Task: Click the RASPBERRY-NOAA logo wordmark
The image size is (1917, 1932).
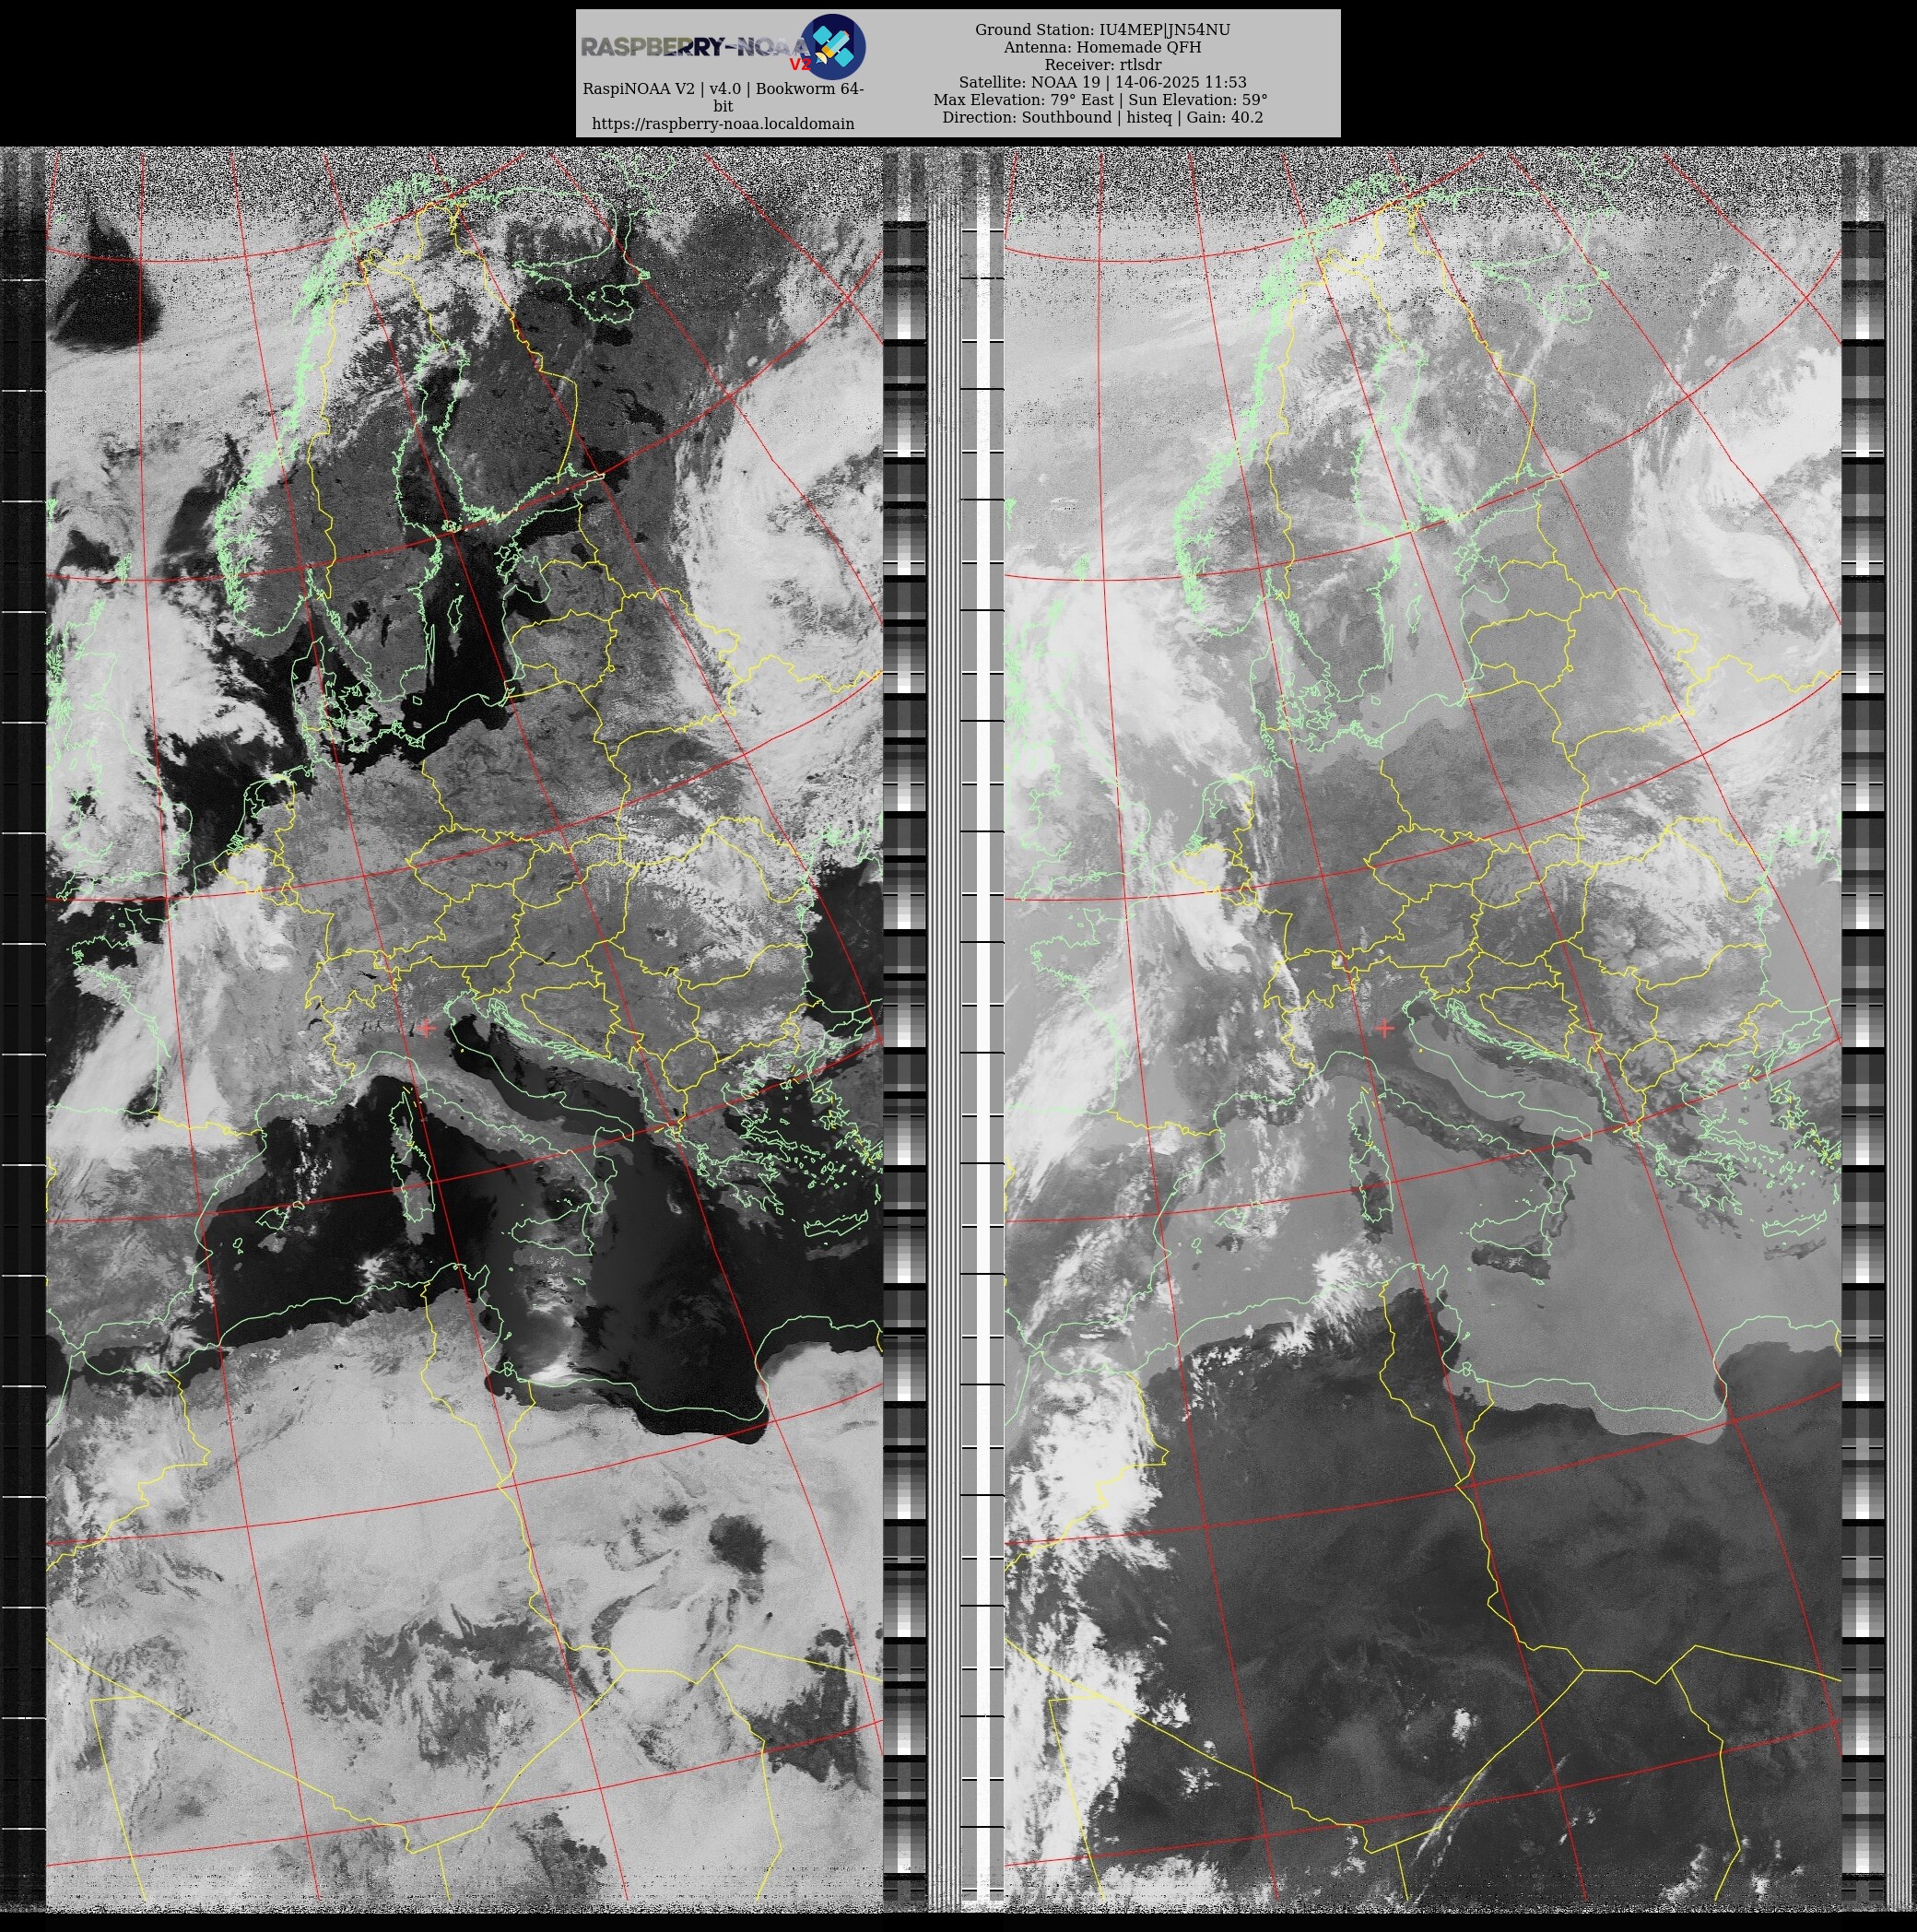Action: coord(695,47)
